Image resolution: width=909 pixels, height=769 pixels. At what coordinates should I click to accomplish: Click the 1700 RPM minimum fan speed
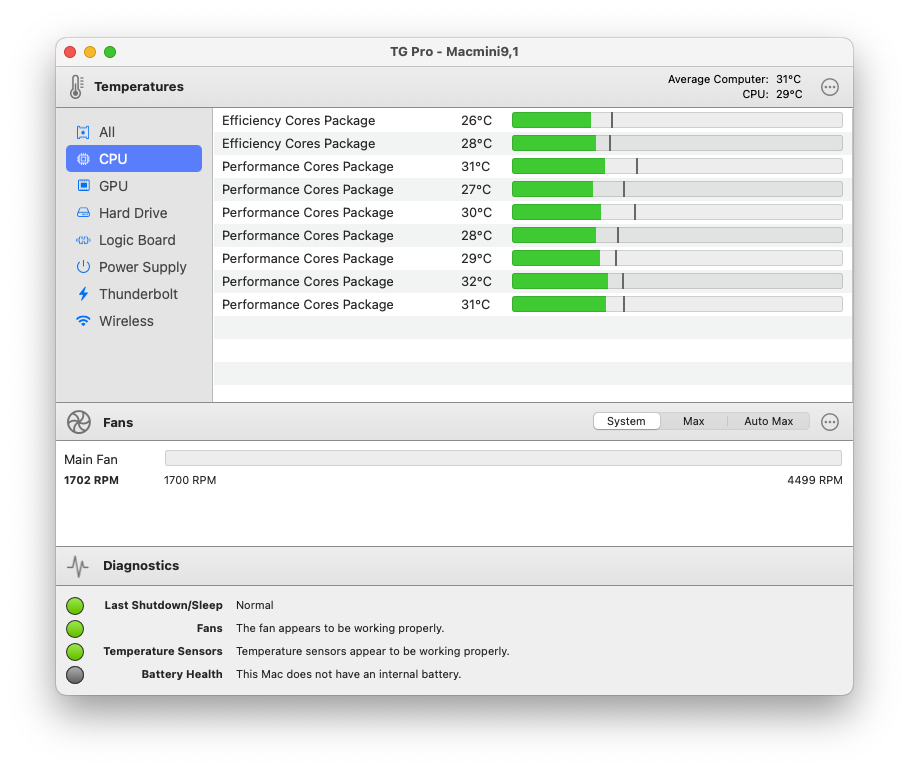pyautogui.click(x=190, y=480)
